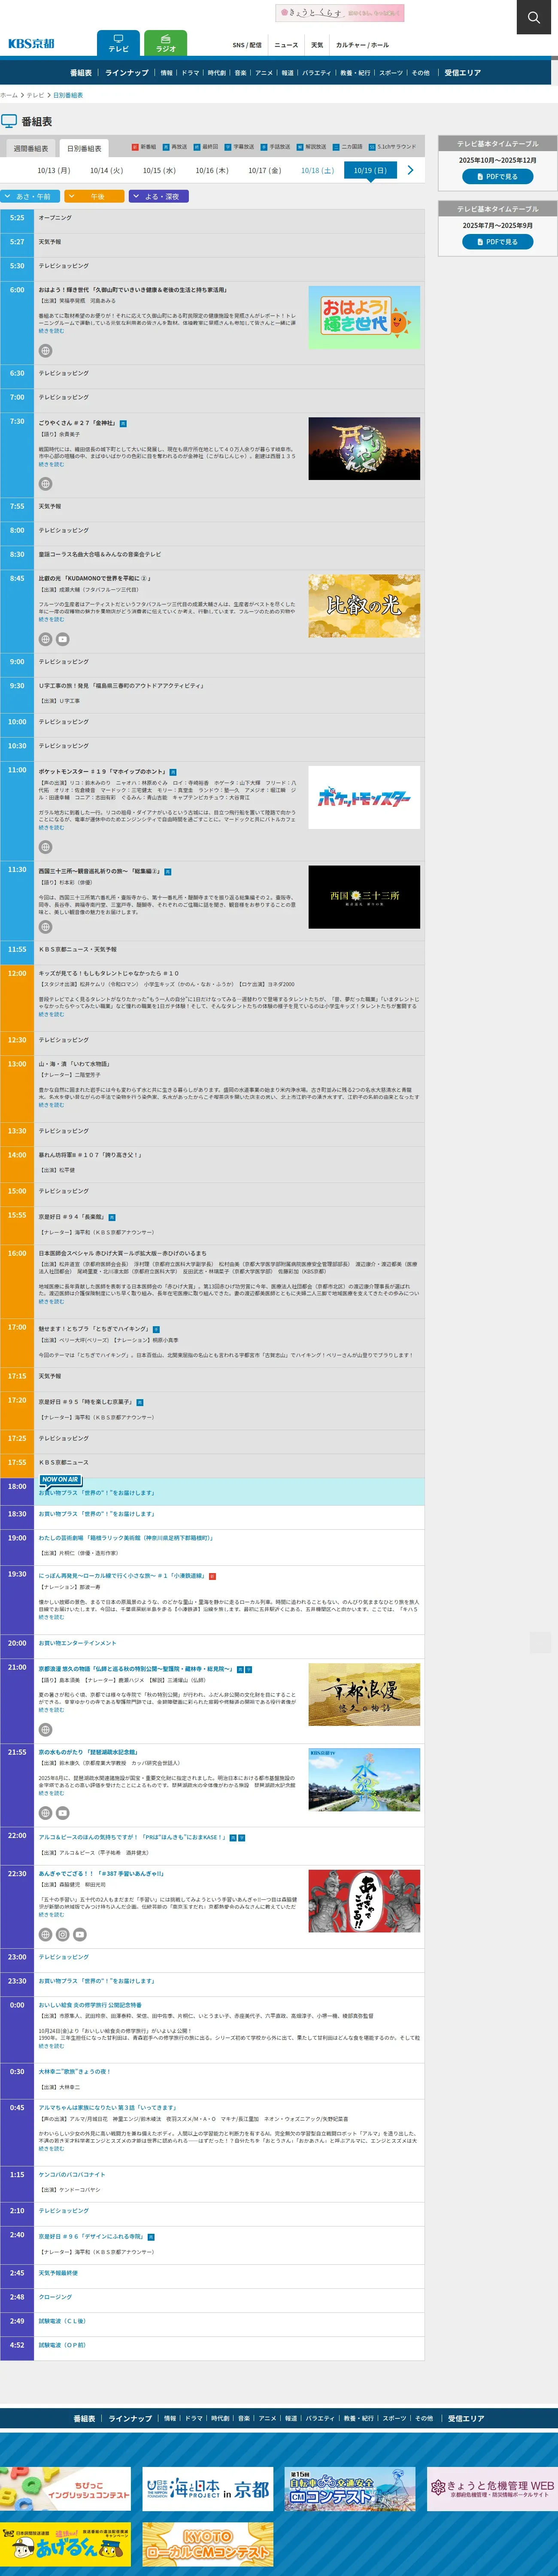Open 自転車交通安全CMコンテスト banner
This screenshot has height=2576, width=558.
pyautogui.click(x=350, y=2489)
